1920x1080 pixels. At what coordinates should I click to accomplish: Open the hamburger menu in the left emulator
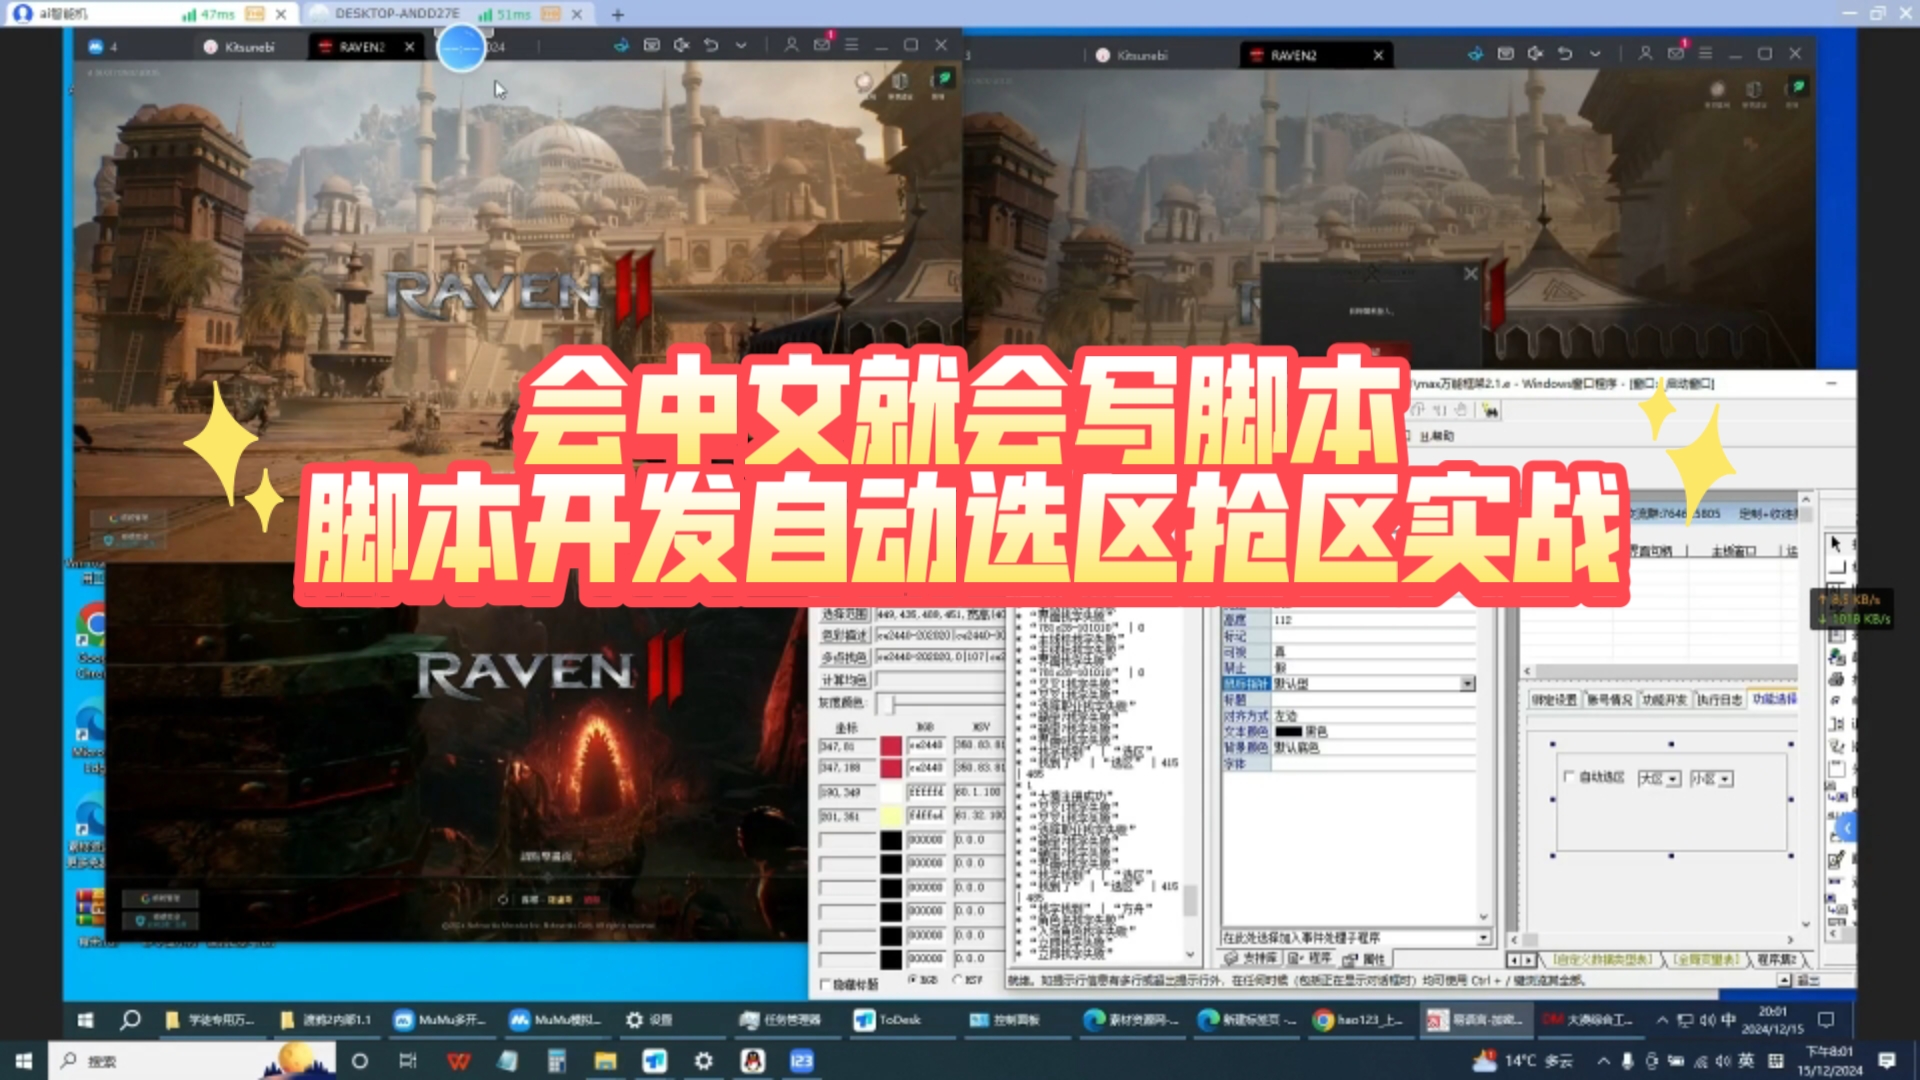pyautogui.click(x=852, y=45)
